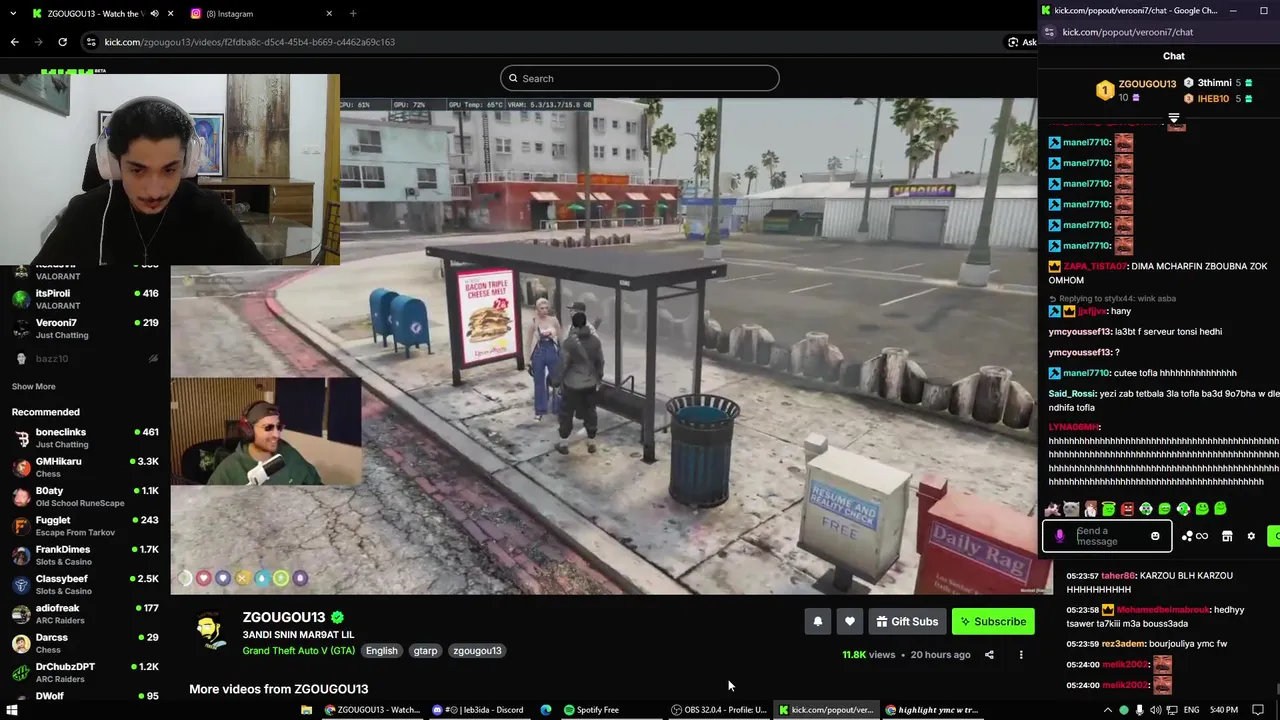The width and height of the screenshot is (1280, 720).
Task: Select the English tag
Action: click(381, 651)
